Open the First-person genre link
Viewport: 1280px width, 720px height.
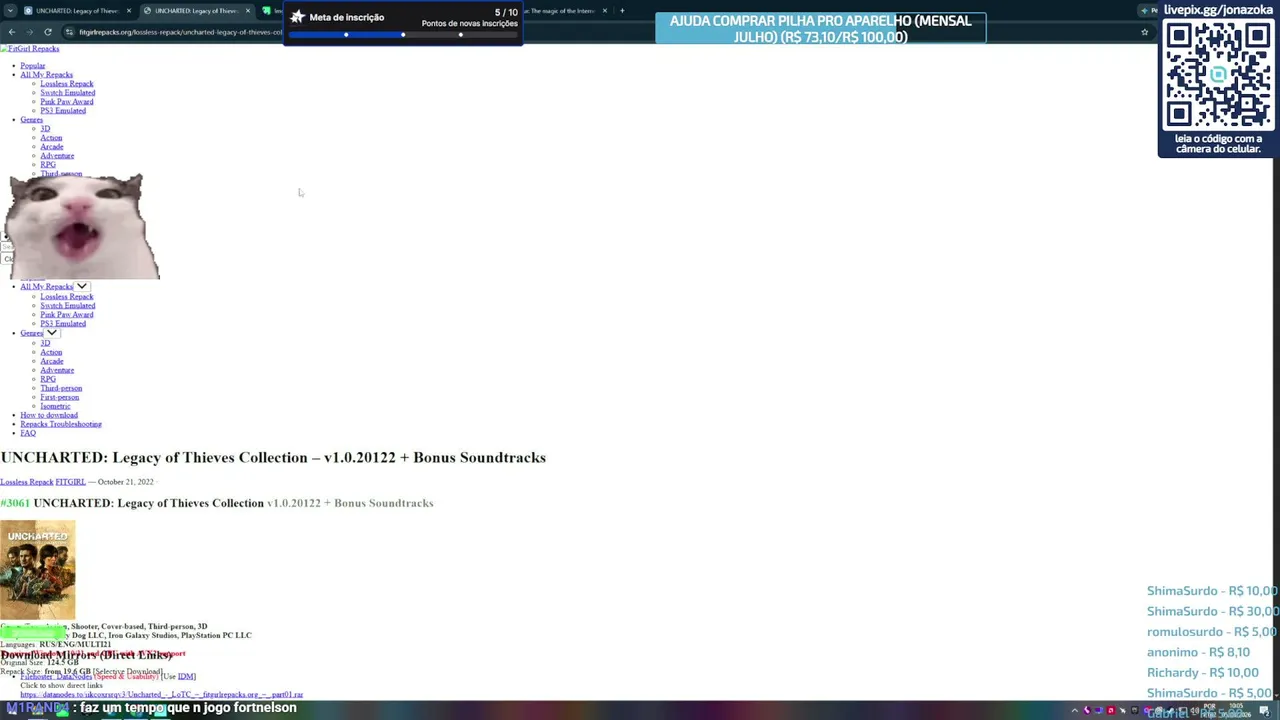[x=59, y=397]
